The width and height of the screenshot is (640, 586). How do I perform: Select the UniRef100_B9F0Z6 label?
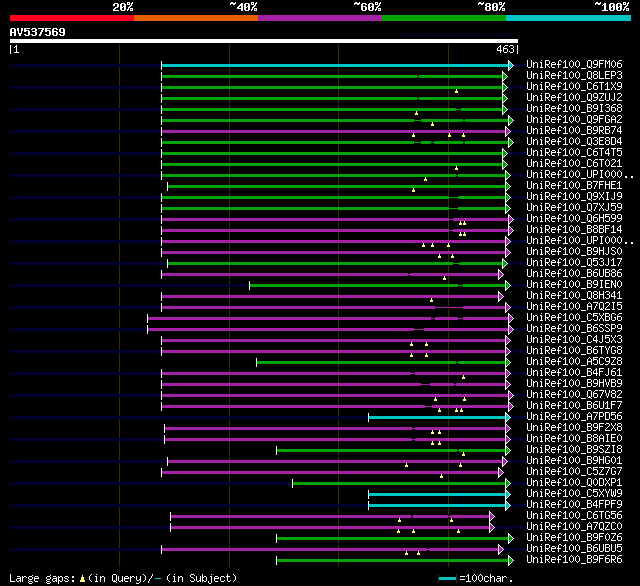click(x=574, y=538)
